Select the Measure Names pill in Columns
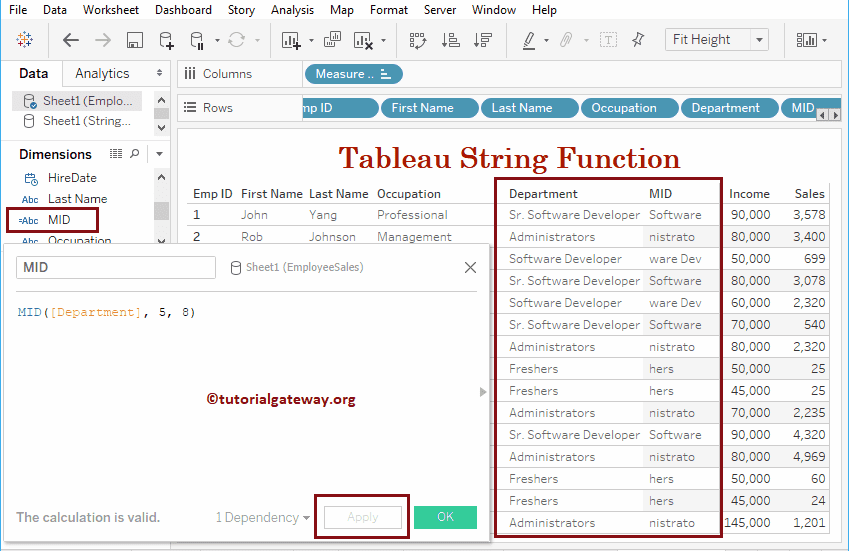 point(354,74)
